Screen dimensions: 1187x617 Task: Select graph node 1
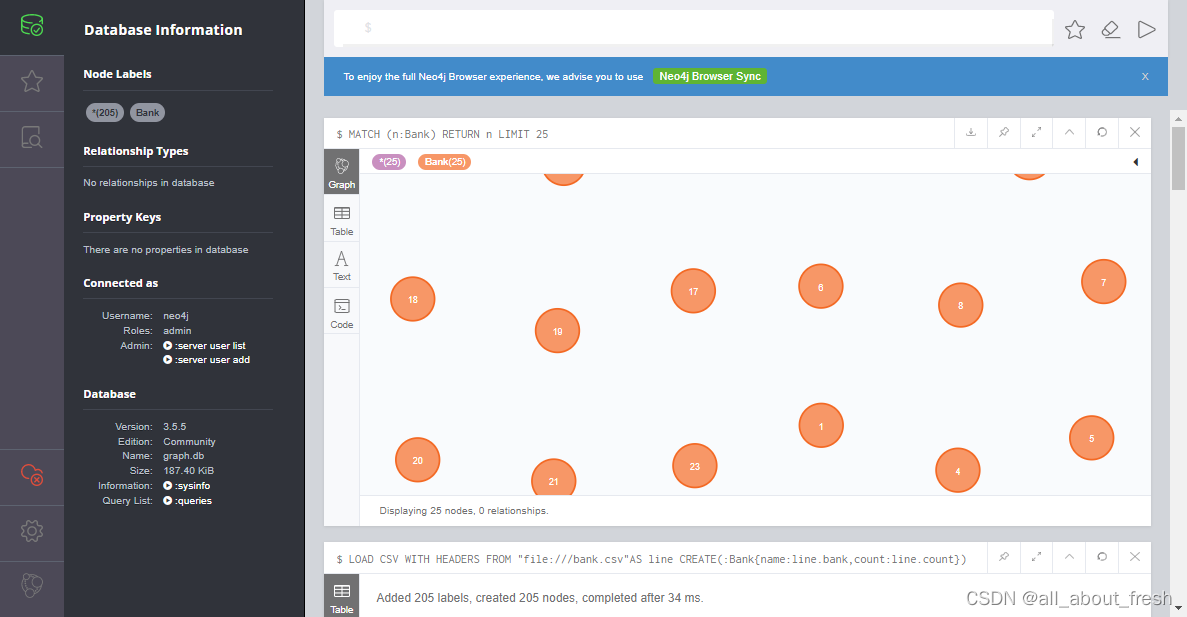click(x=821, y=425)
